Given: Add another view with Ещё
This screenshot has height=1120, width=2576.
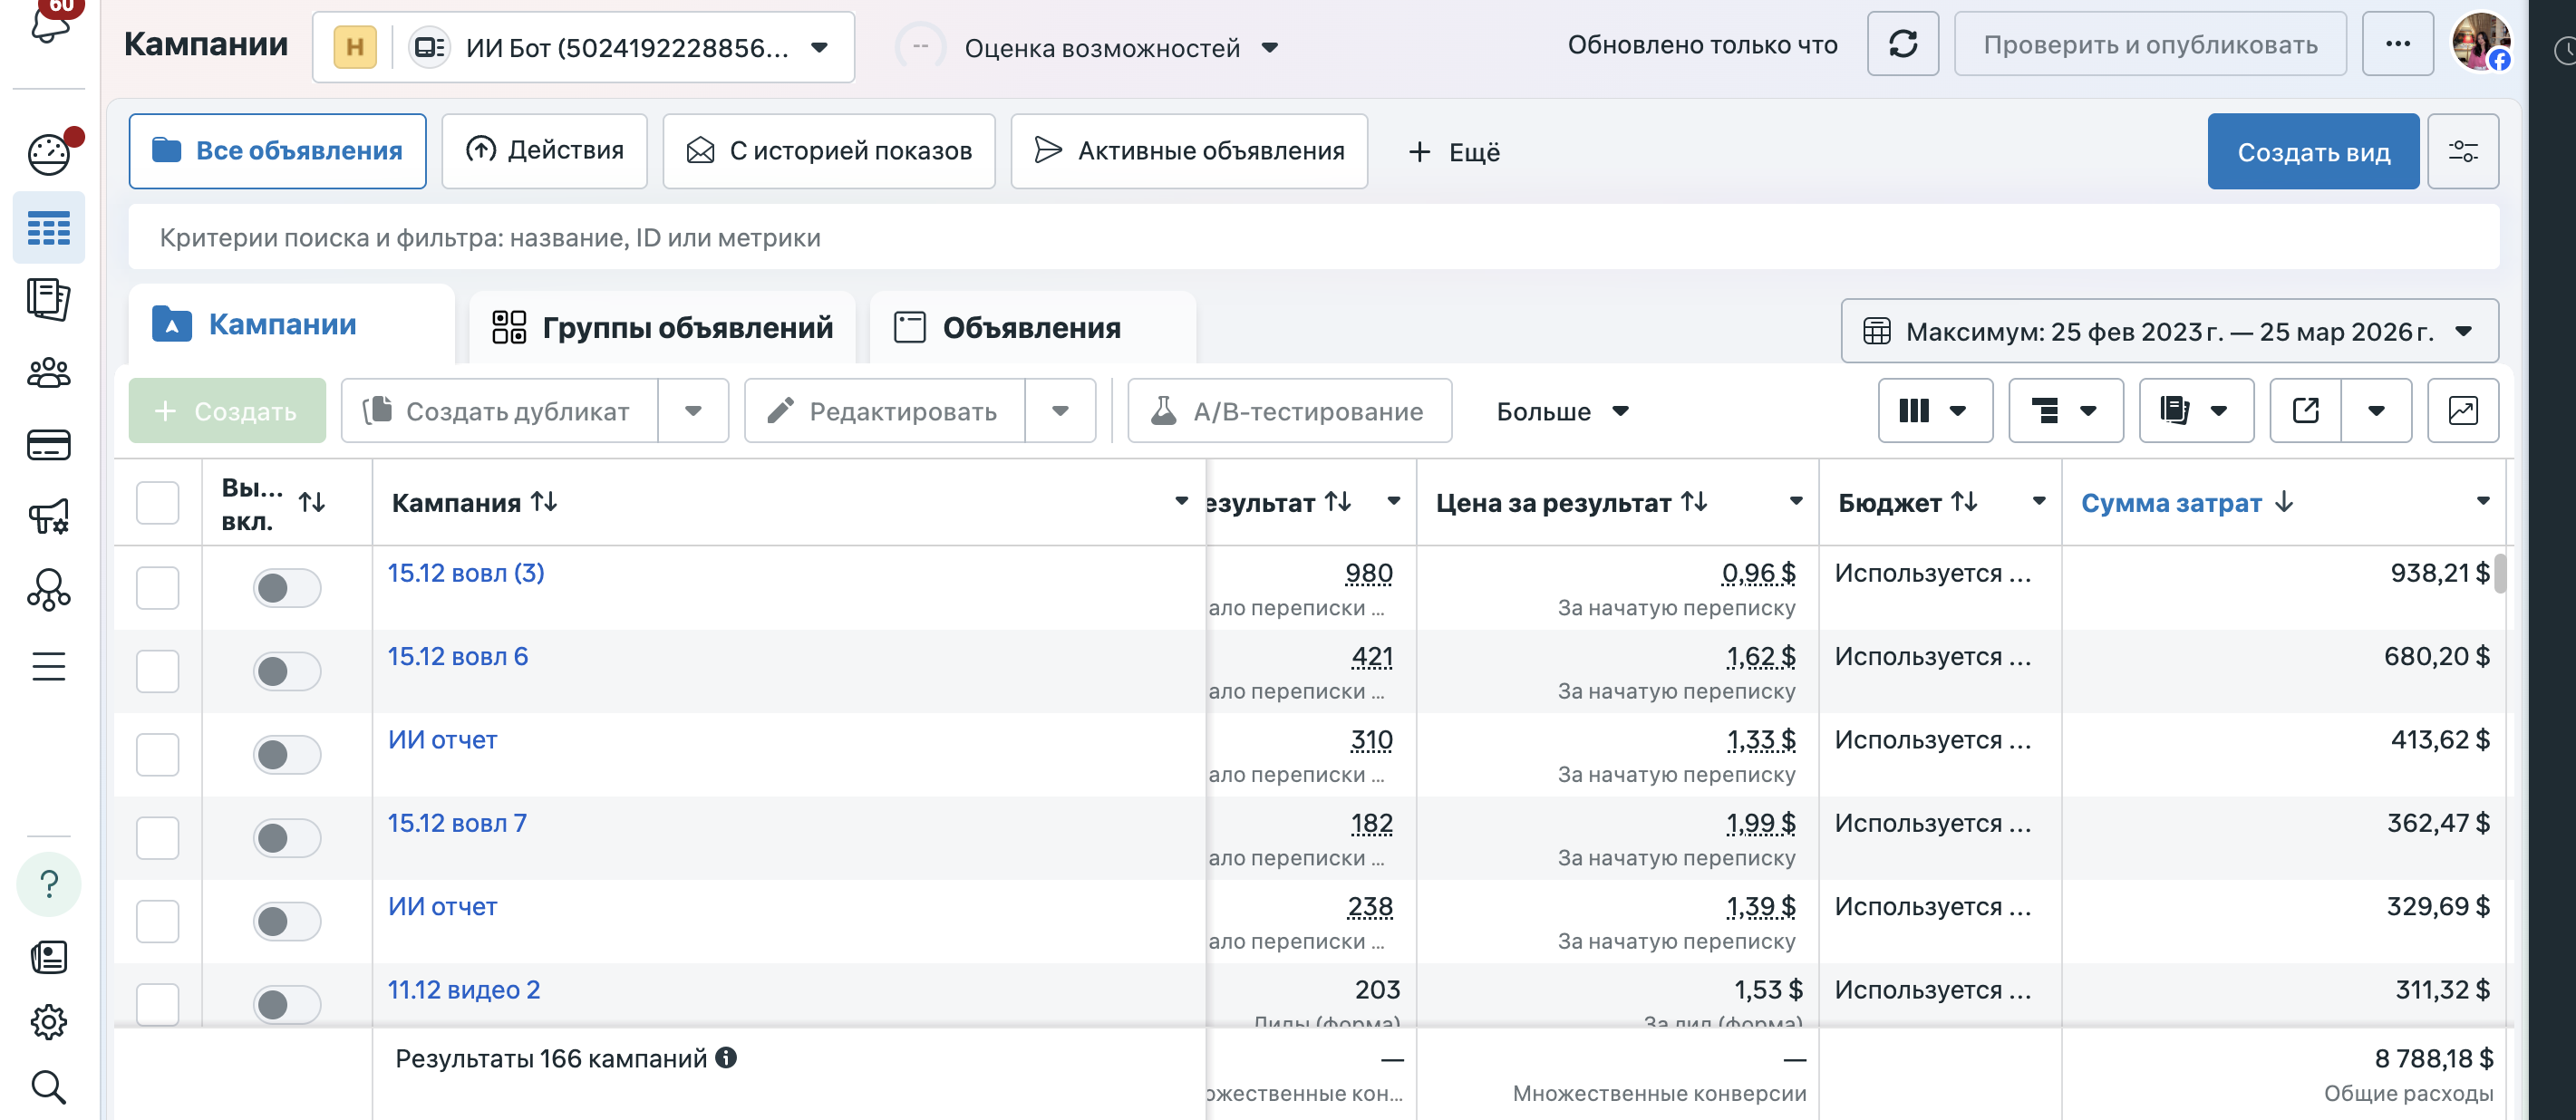Looking at the screenshot, I should pos(1455,152).
